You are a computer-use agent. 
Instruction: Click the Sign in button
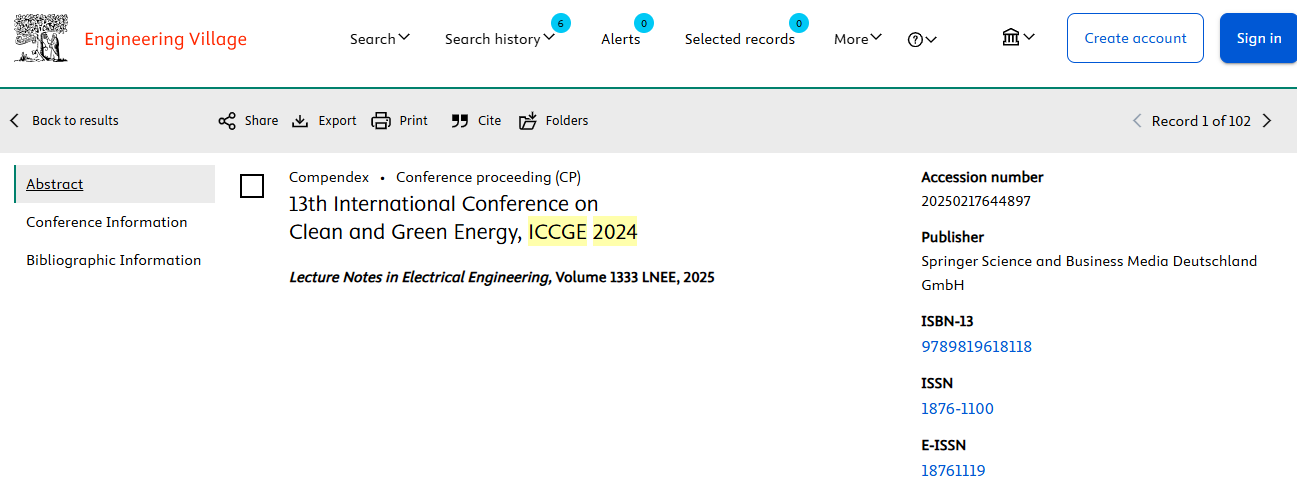(1258, 38)
